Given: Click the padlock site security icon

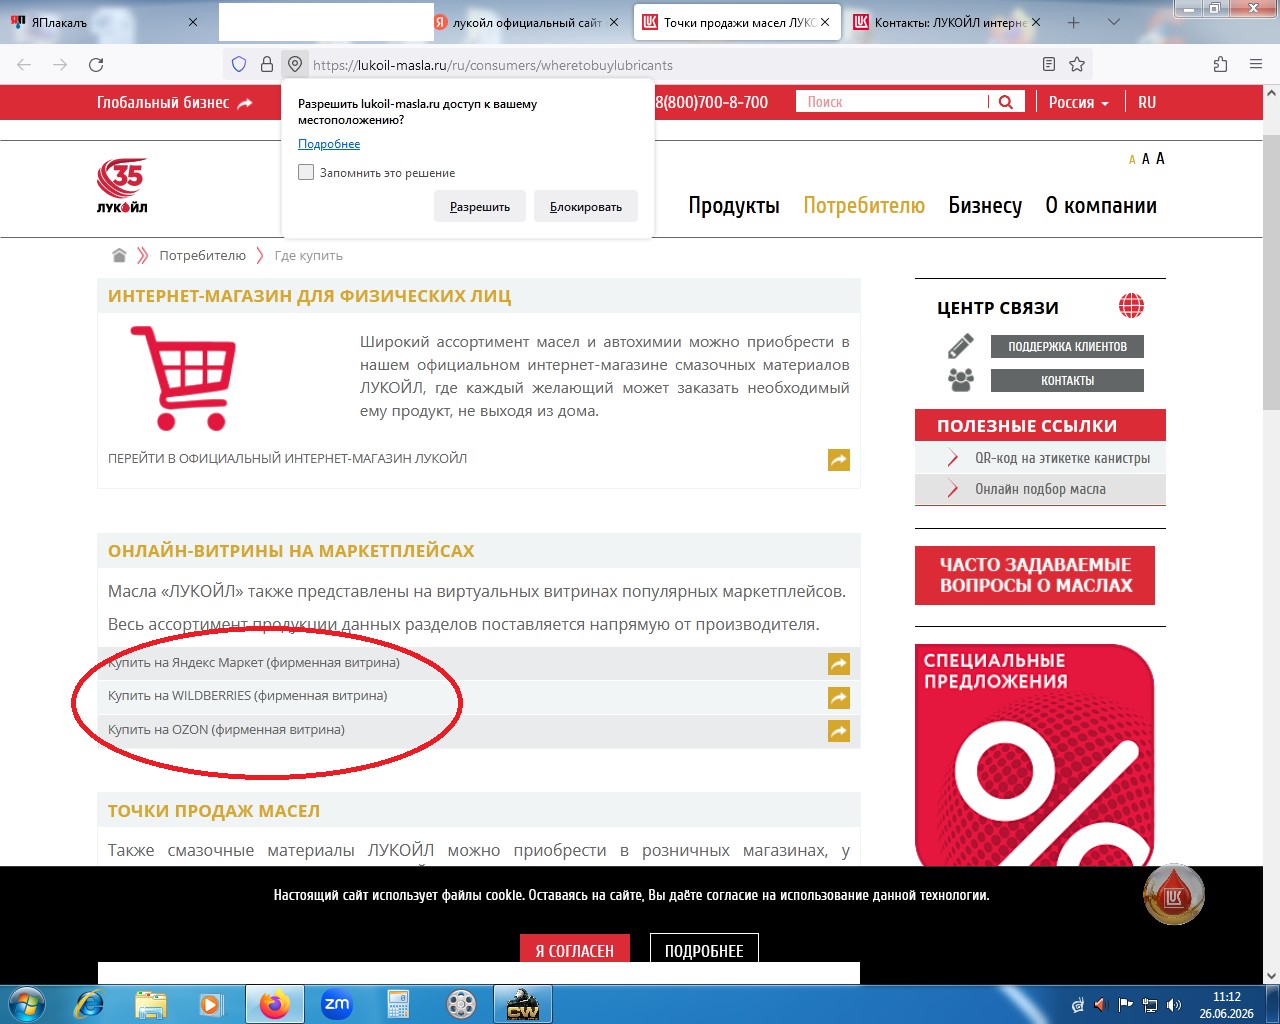Looking at the screenshot, I should (x=267, y=65).
